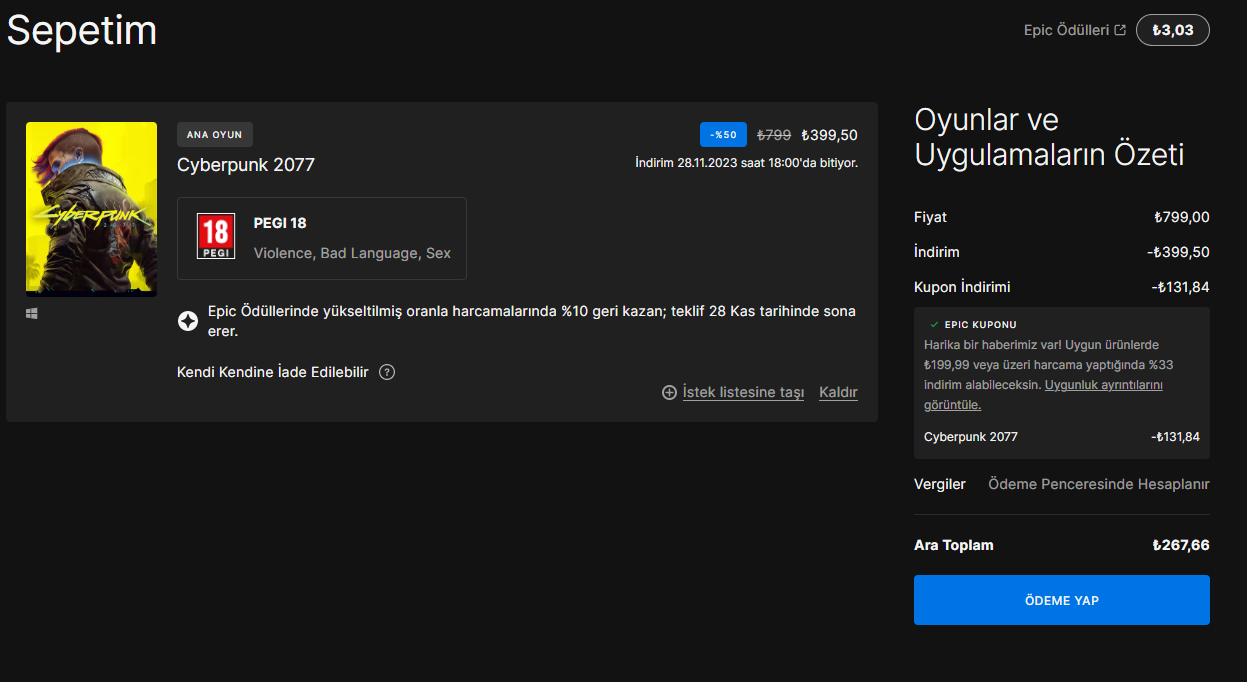The height and width of the screenshot is (682, 1247).
Task: Click the Sepetim page heading
Action: pos(82,30)
